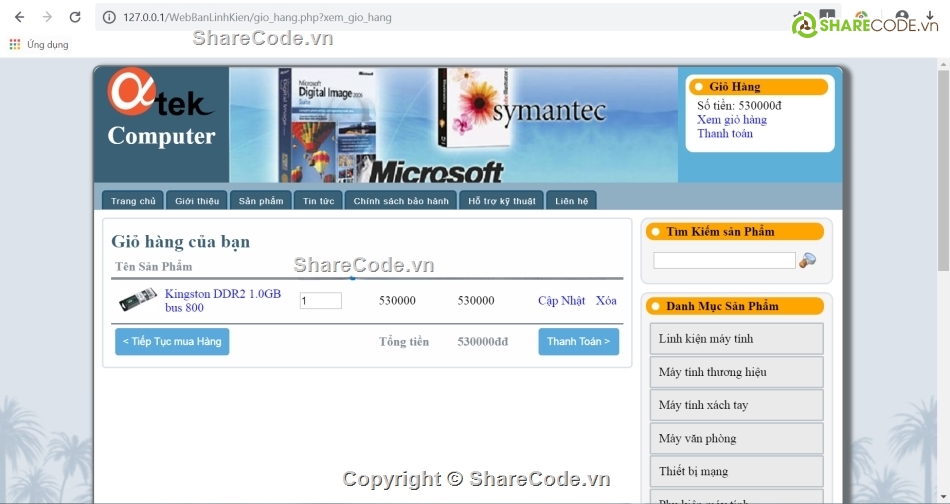This screenshot has width=950, height=504.
Task: Click the product search text box
Action: click(724, 260)
